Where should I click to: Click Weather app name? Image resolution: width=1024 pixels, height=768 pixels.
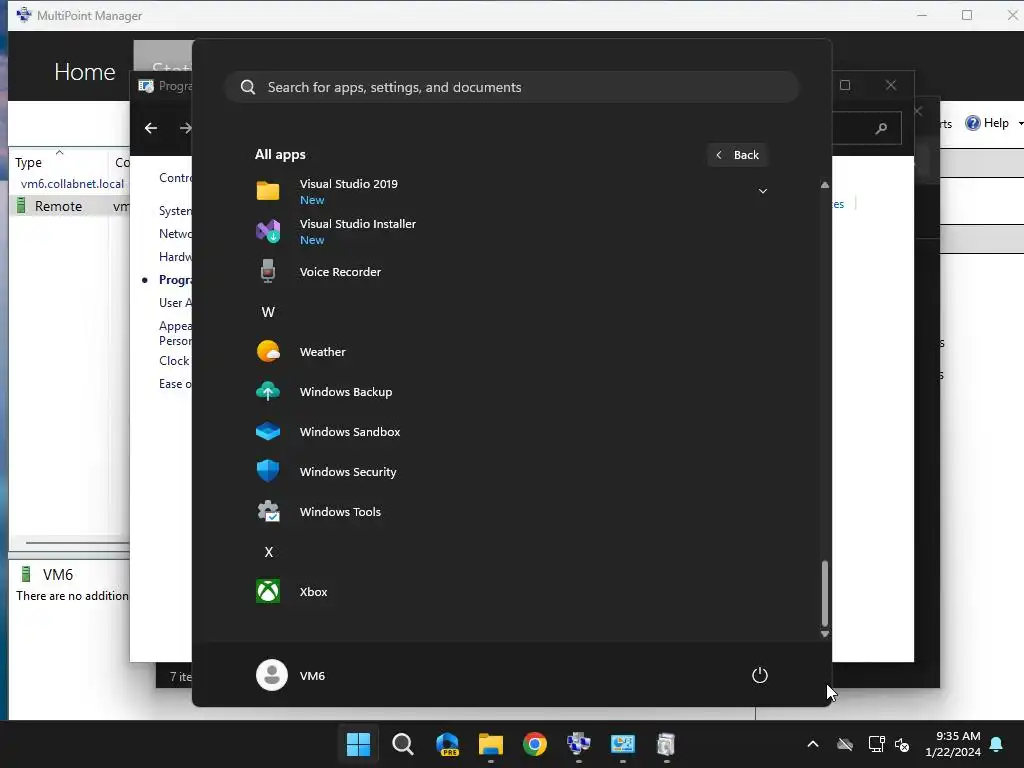tap(322, 352)
